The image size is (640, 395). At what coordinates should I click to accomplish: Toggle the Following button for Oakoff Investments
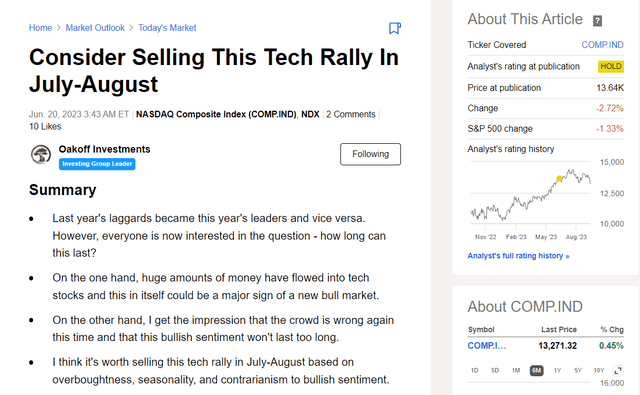[x=370, y=154]
